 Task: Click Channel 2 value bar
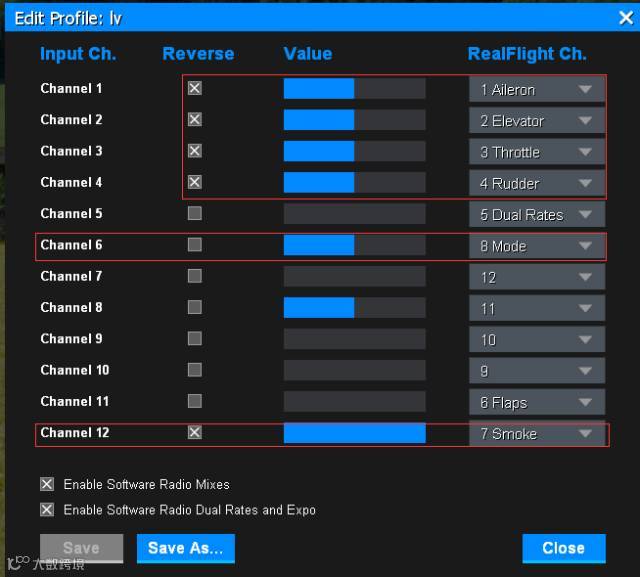pos(354,120)
